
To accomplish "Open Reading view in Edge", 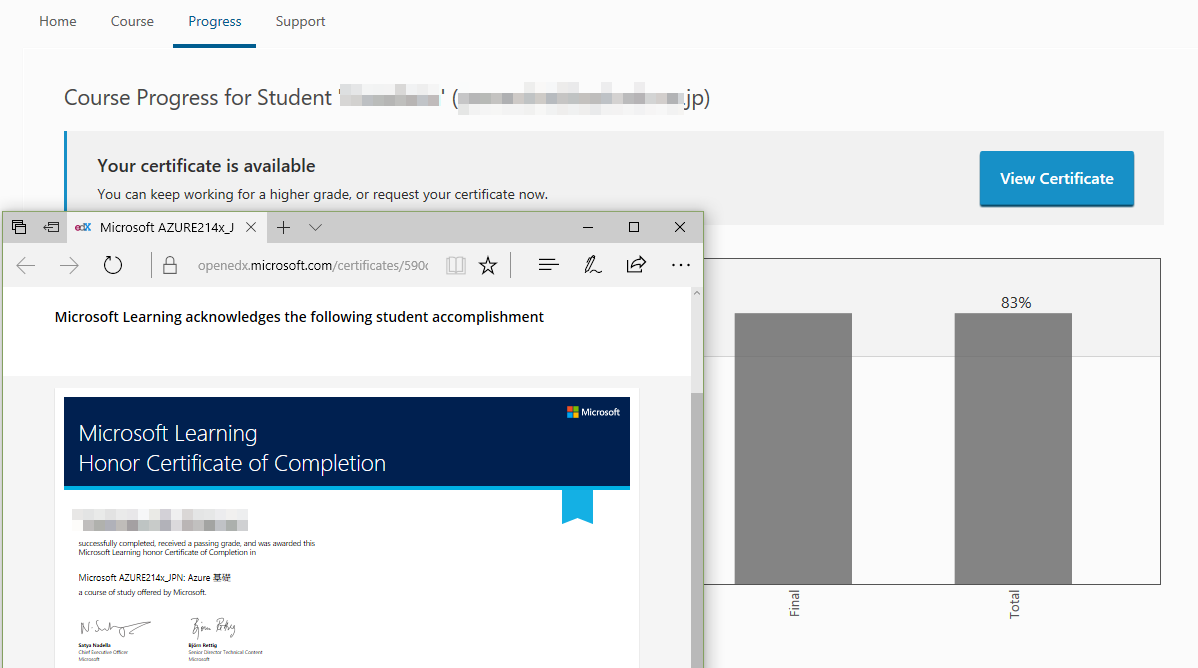I will coord(456,265).
